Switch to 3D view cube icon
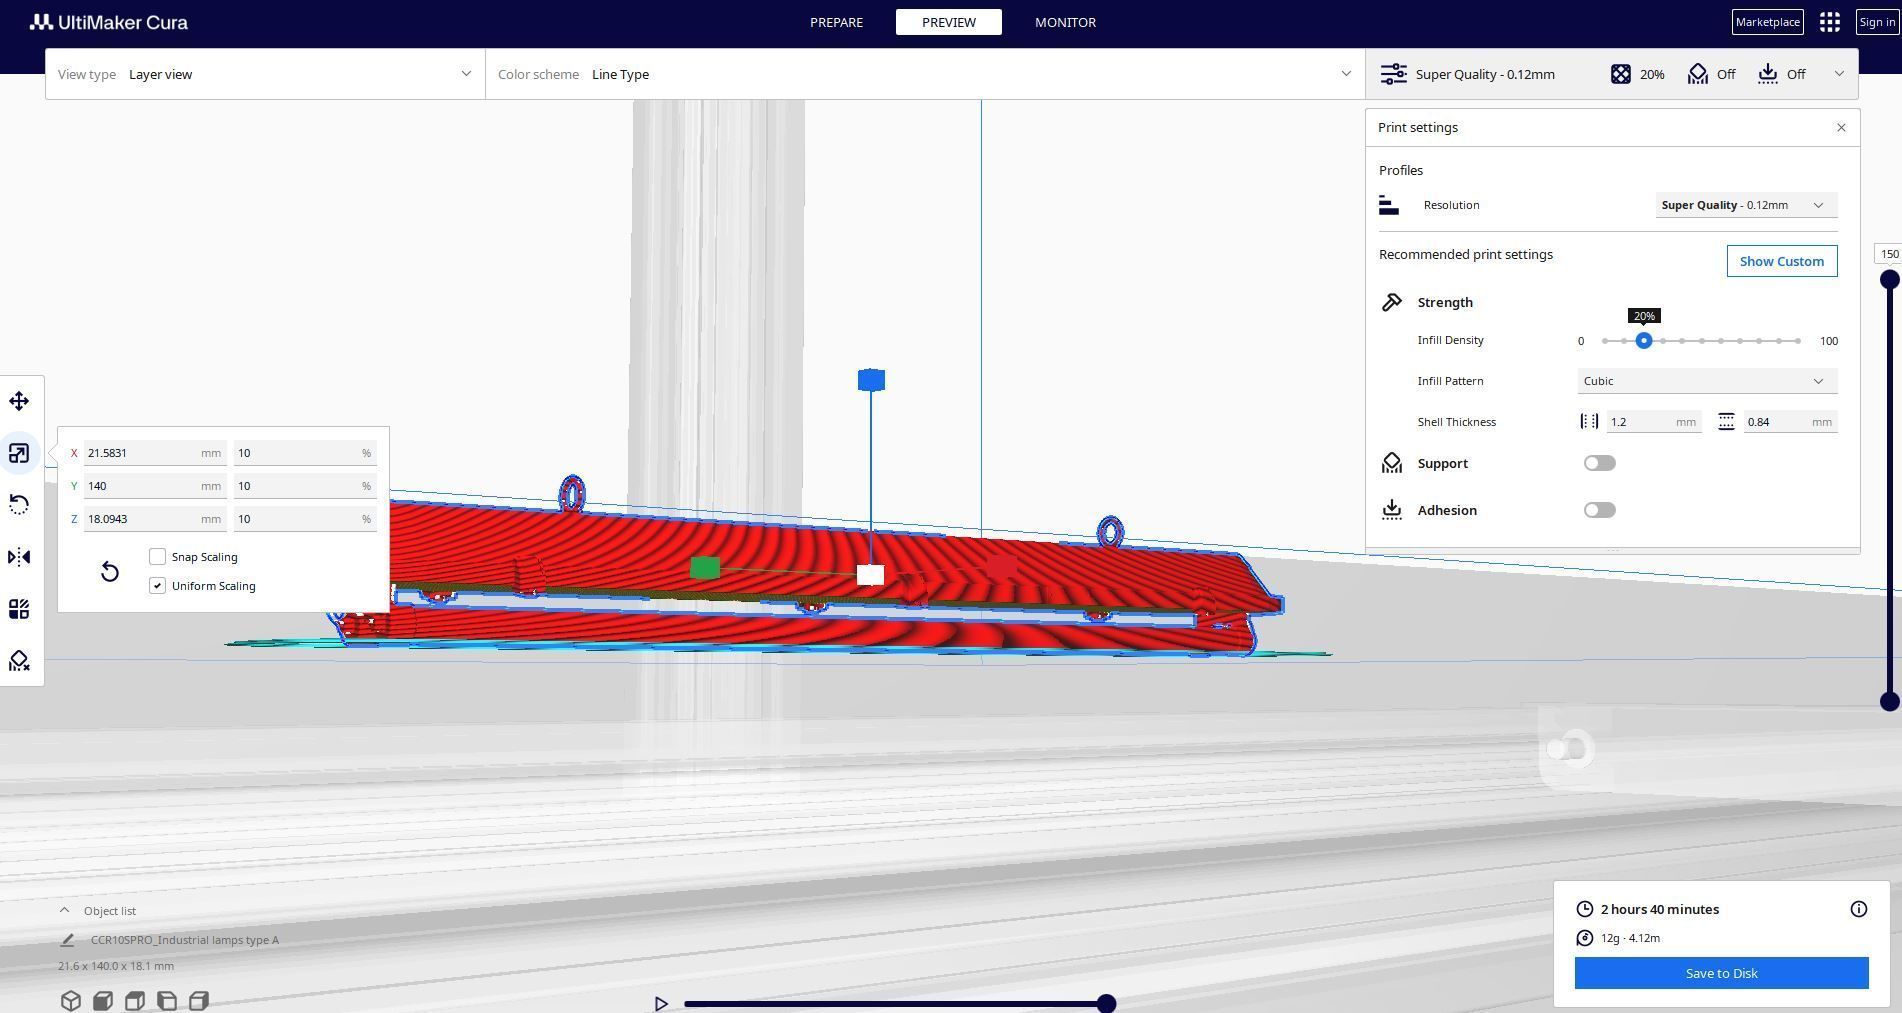The image size is (1902, 1013). pyautogui.click(x=70, y=1000)
